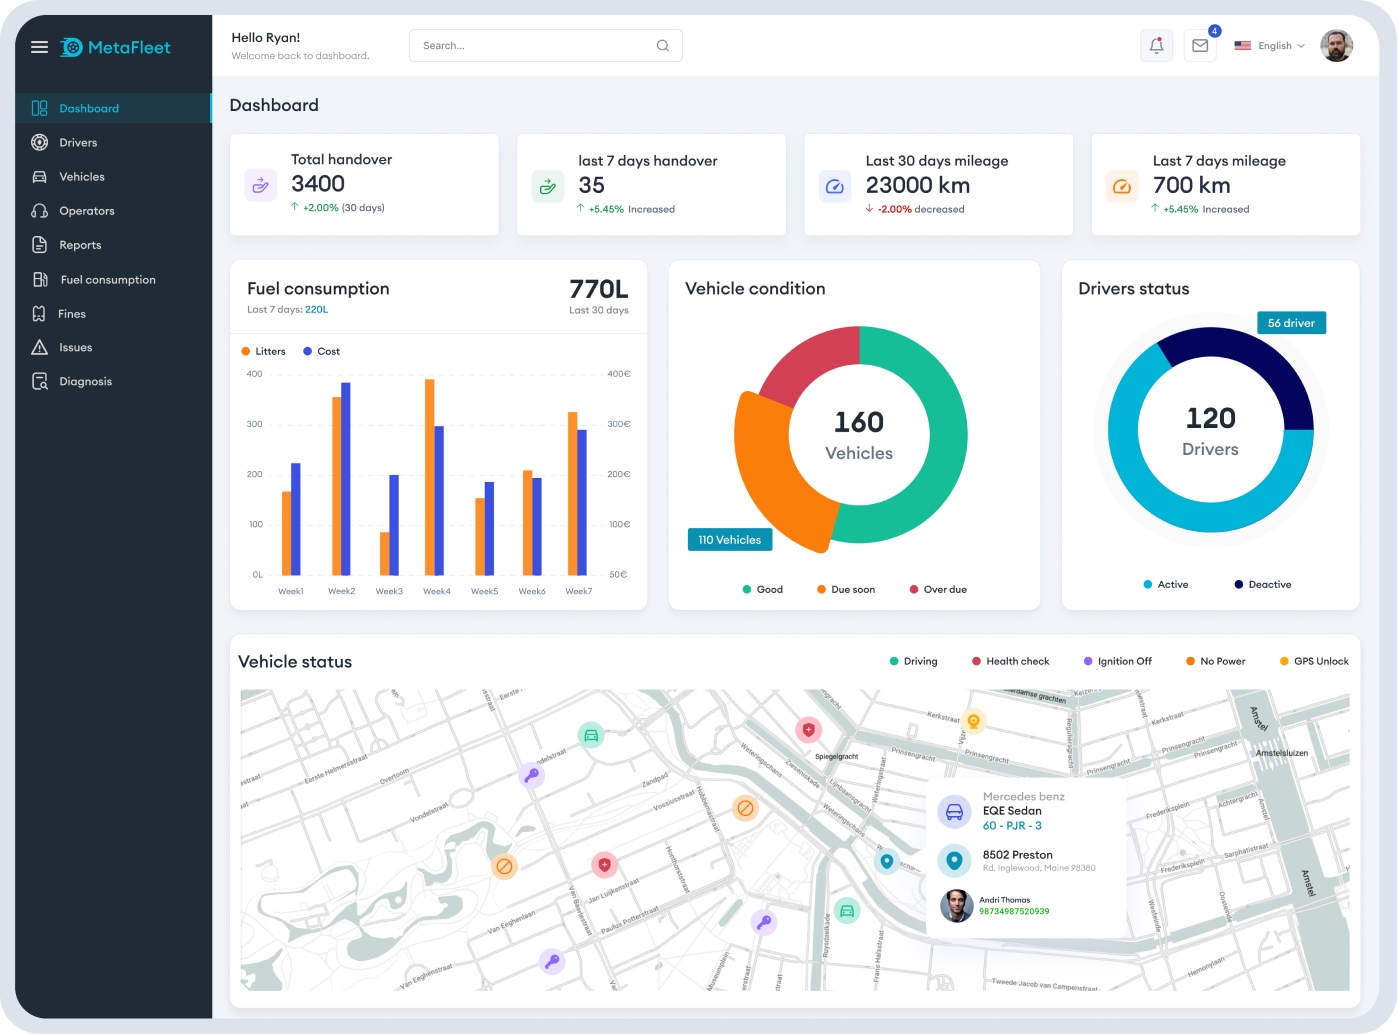This screenshot has height=1034, width=1398.
Task: Select the blue location pin map marker
Action: (x=887, y=861)
